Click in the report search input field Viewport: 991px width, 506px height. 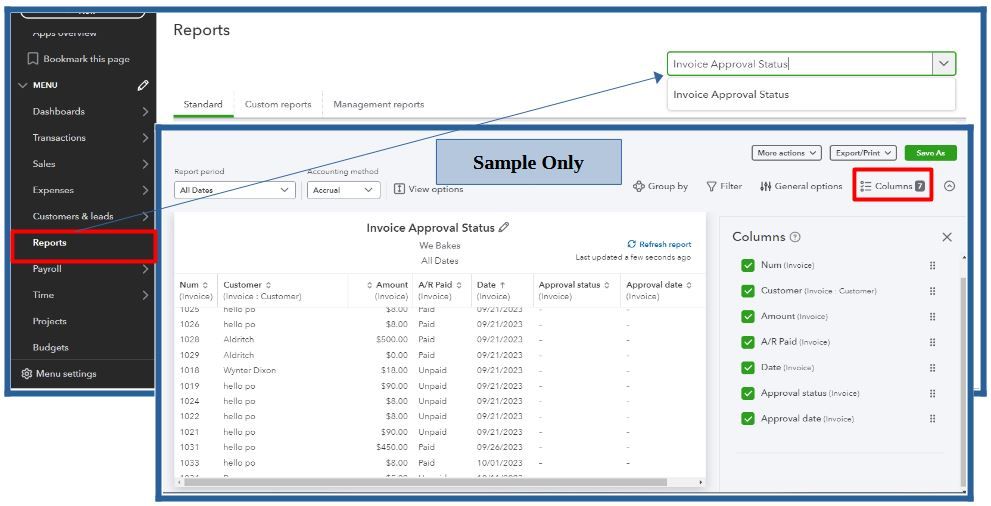point(800,64)
